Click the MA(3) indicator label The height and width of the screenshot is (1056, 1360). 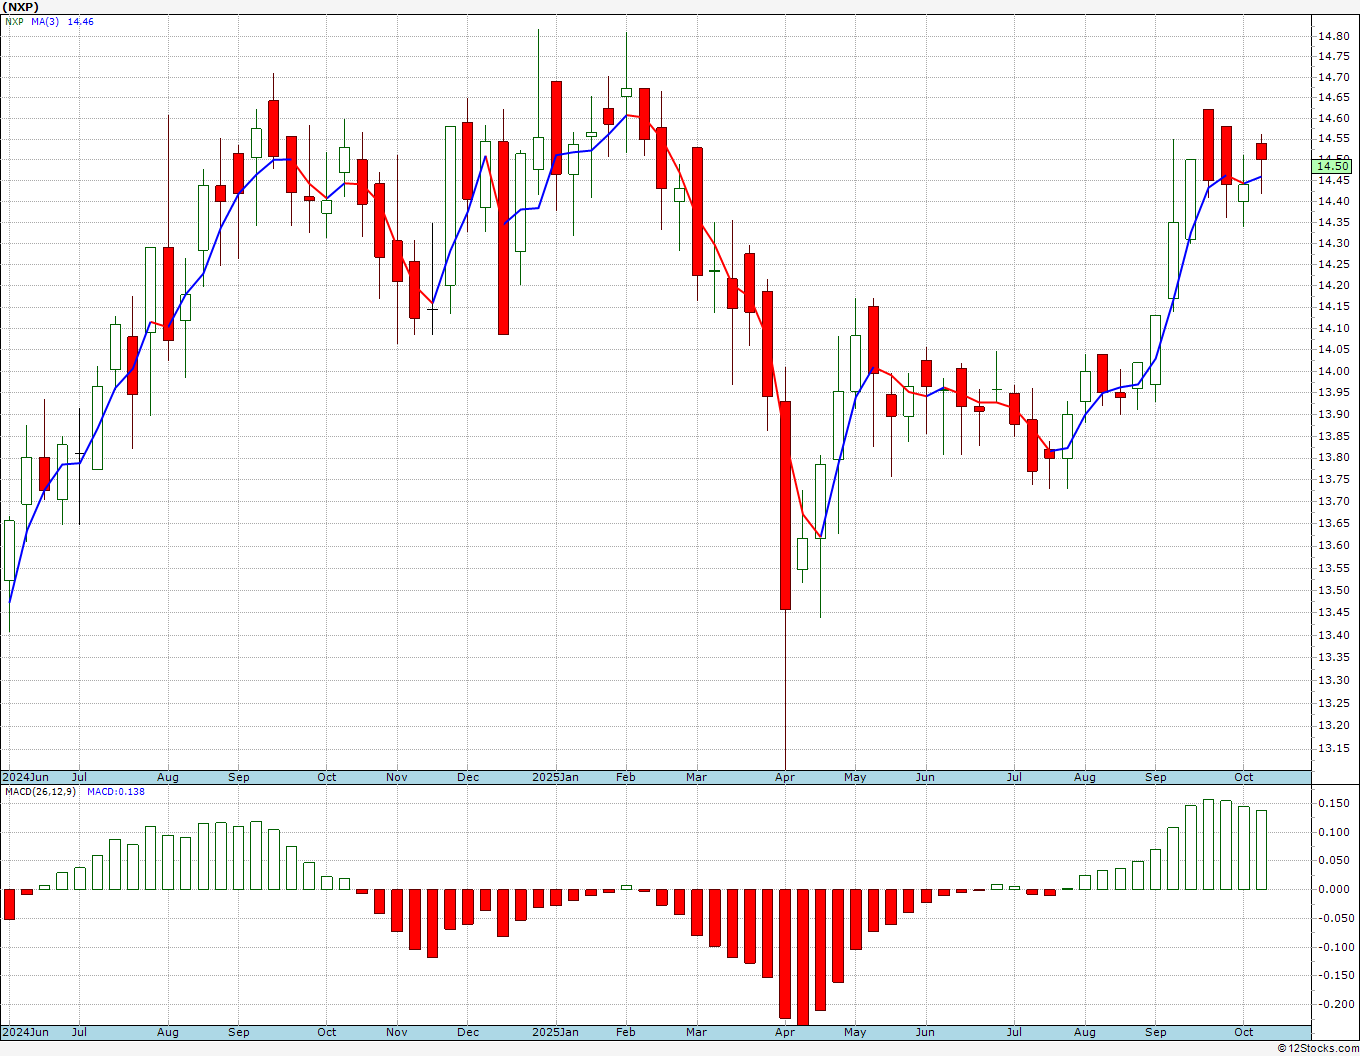pos(46,21)
